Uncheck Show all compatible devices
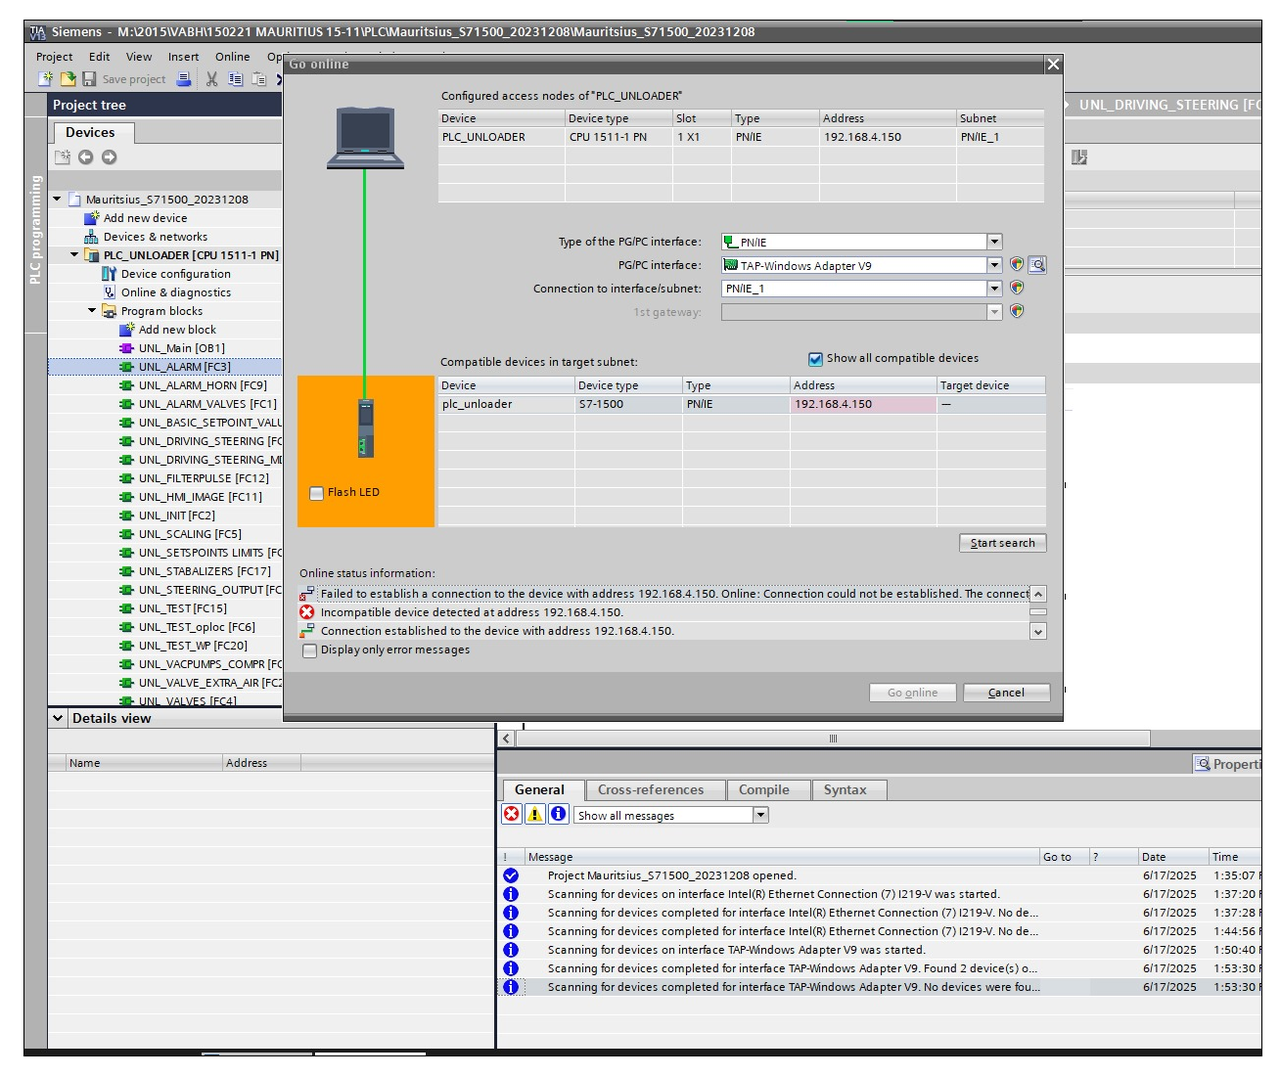Viewport: 1280px width, 1076px height. 815,359
